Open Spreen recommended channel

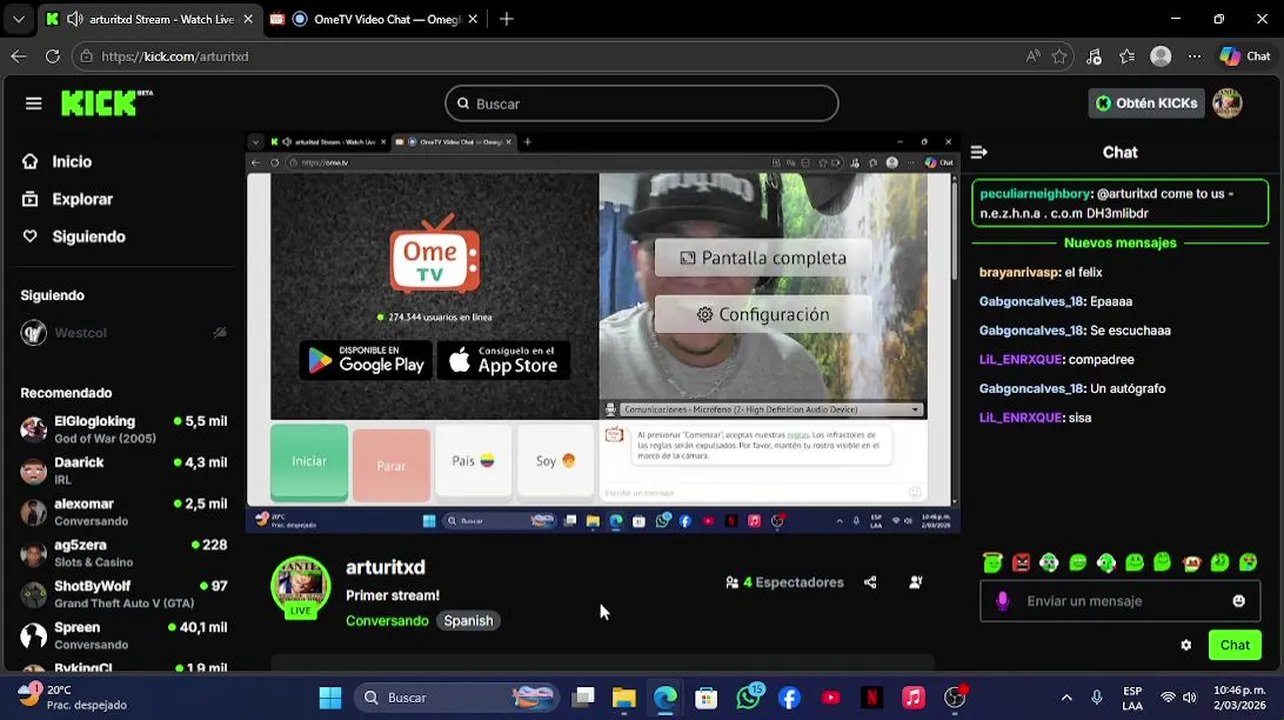pyautogui.click(x=124, y=634)
